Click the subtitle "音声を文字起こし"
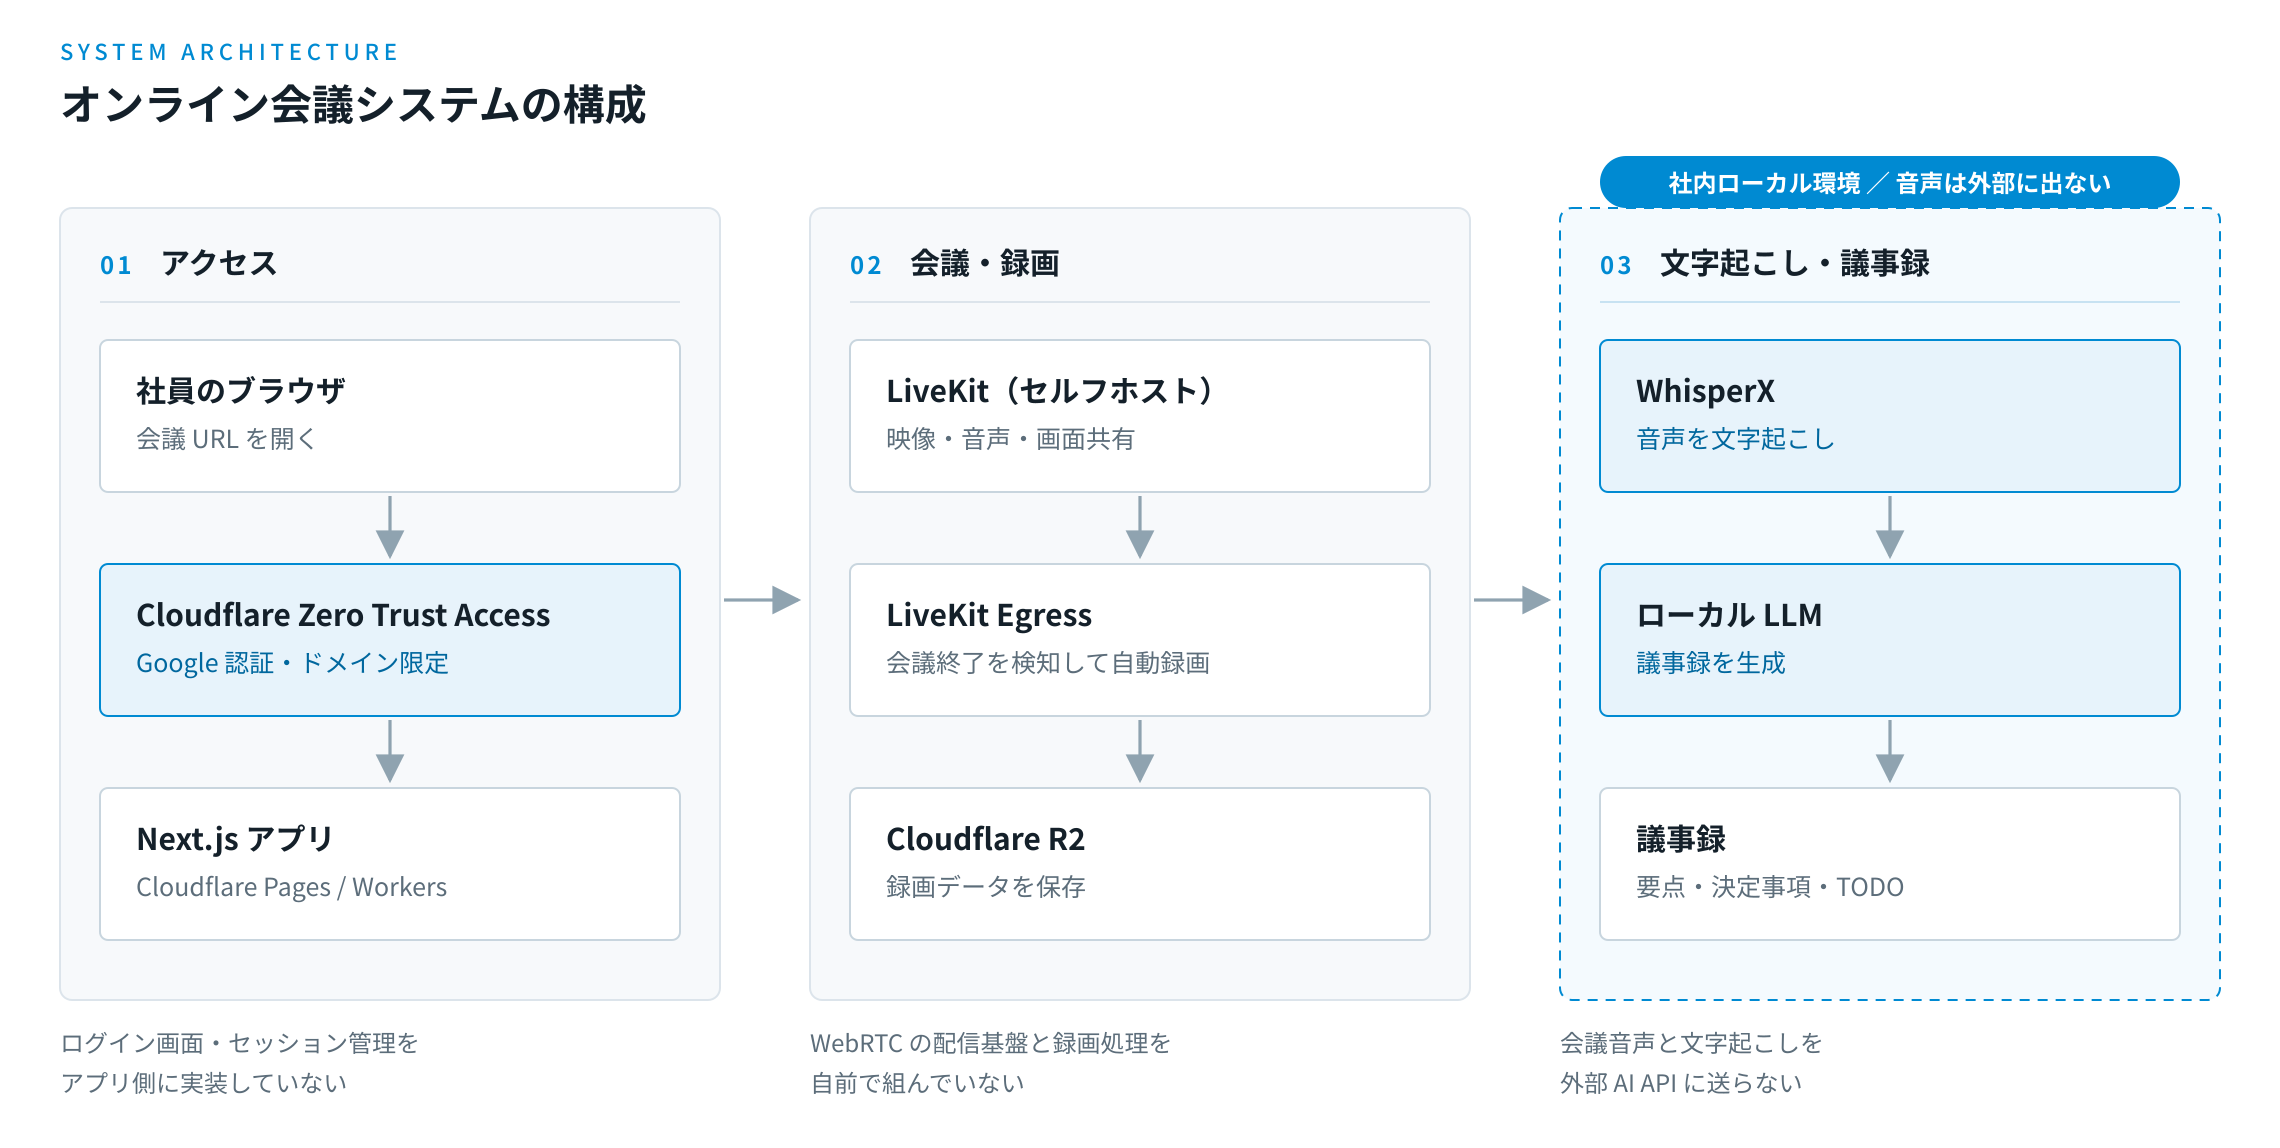The height and width of the screenshot is (1148, 2280). pos(1735,439)
